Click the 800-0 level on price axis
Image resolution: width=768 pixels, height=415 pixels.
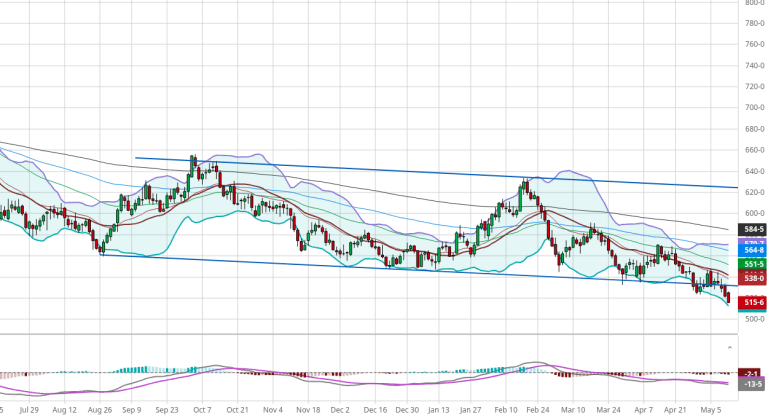click(x=754, y=3)
